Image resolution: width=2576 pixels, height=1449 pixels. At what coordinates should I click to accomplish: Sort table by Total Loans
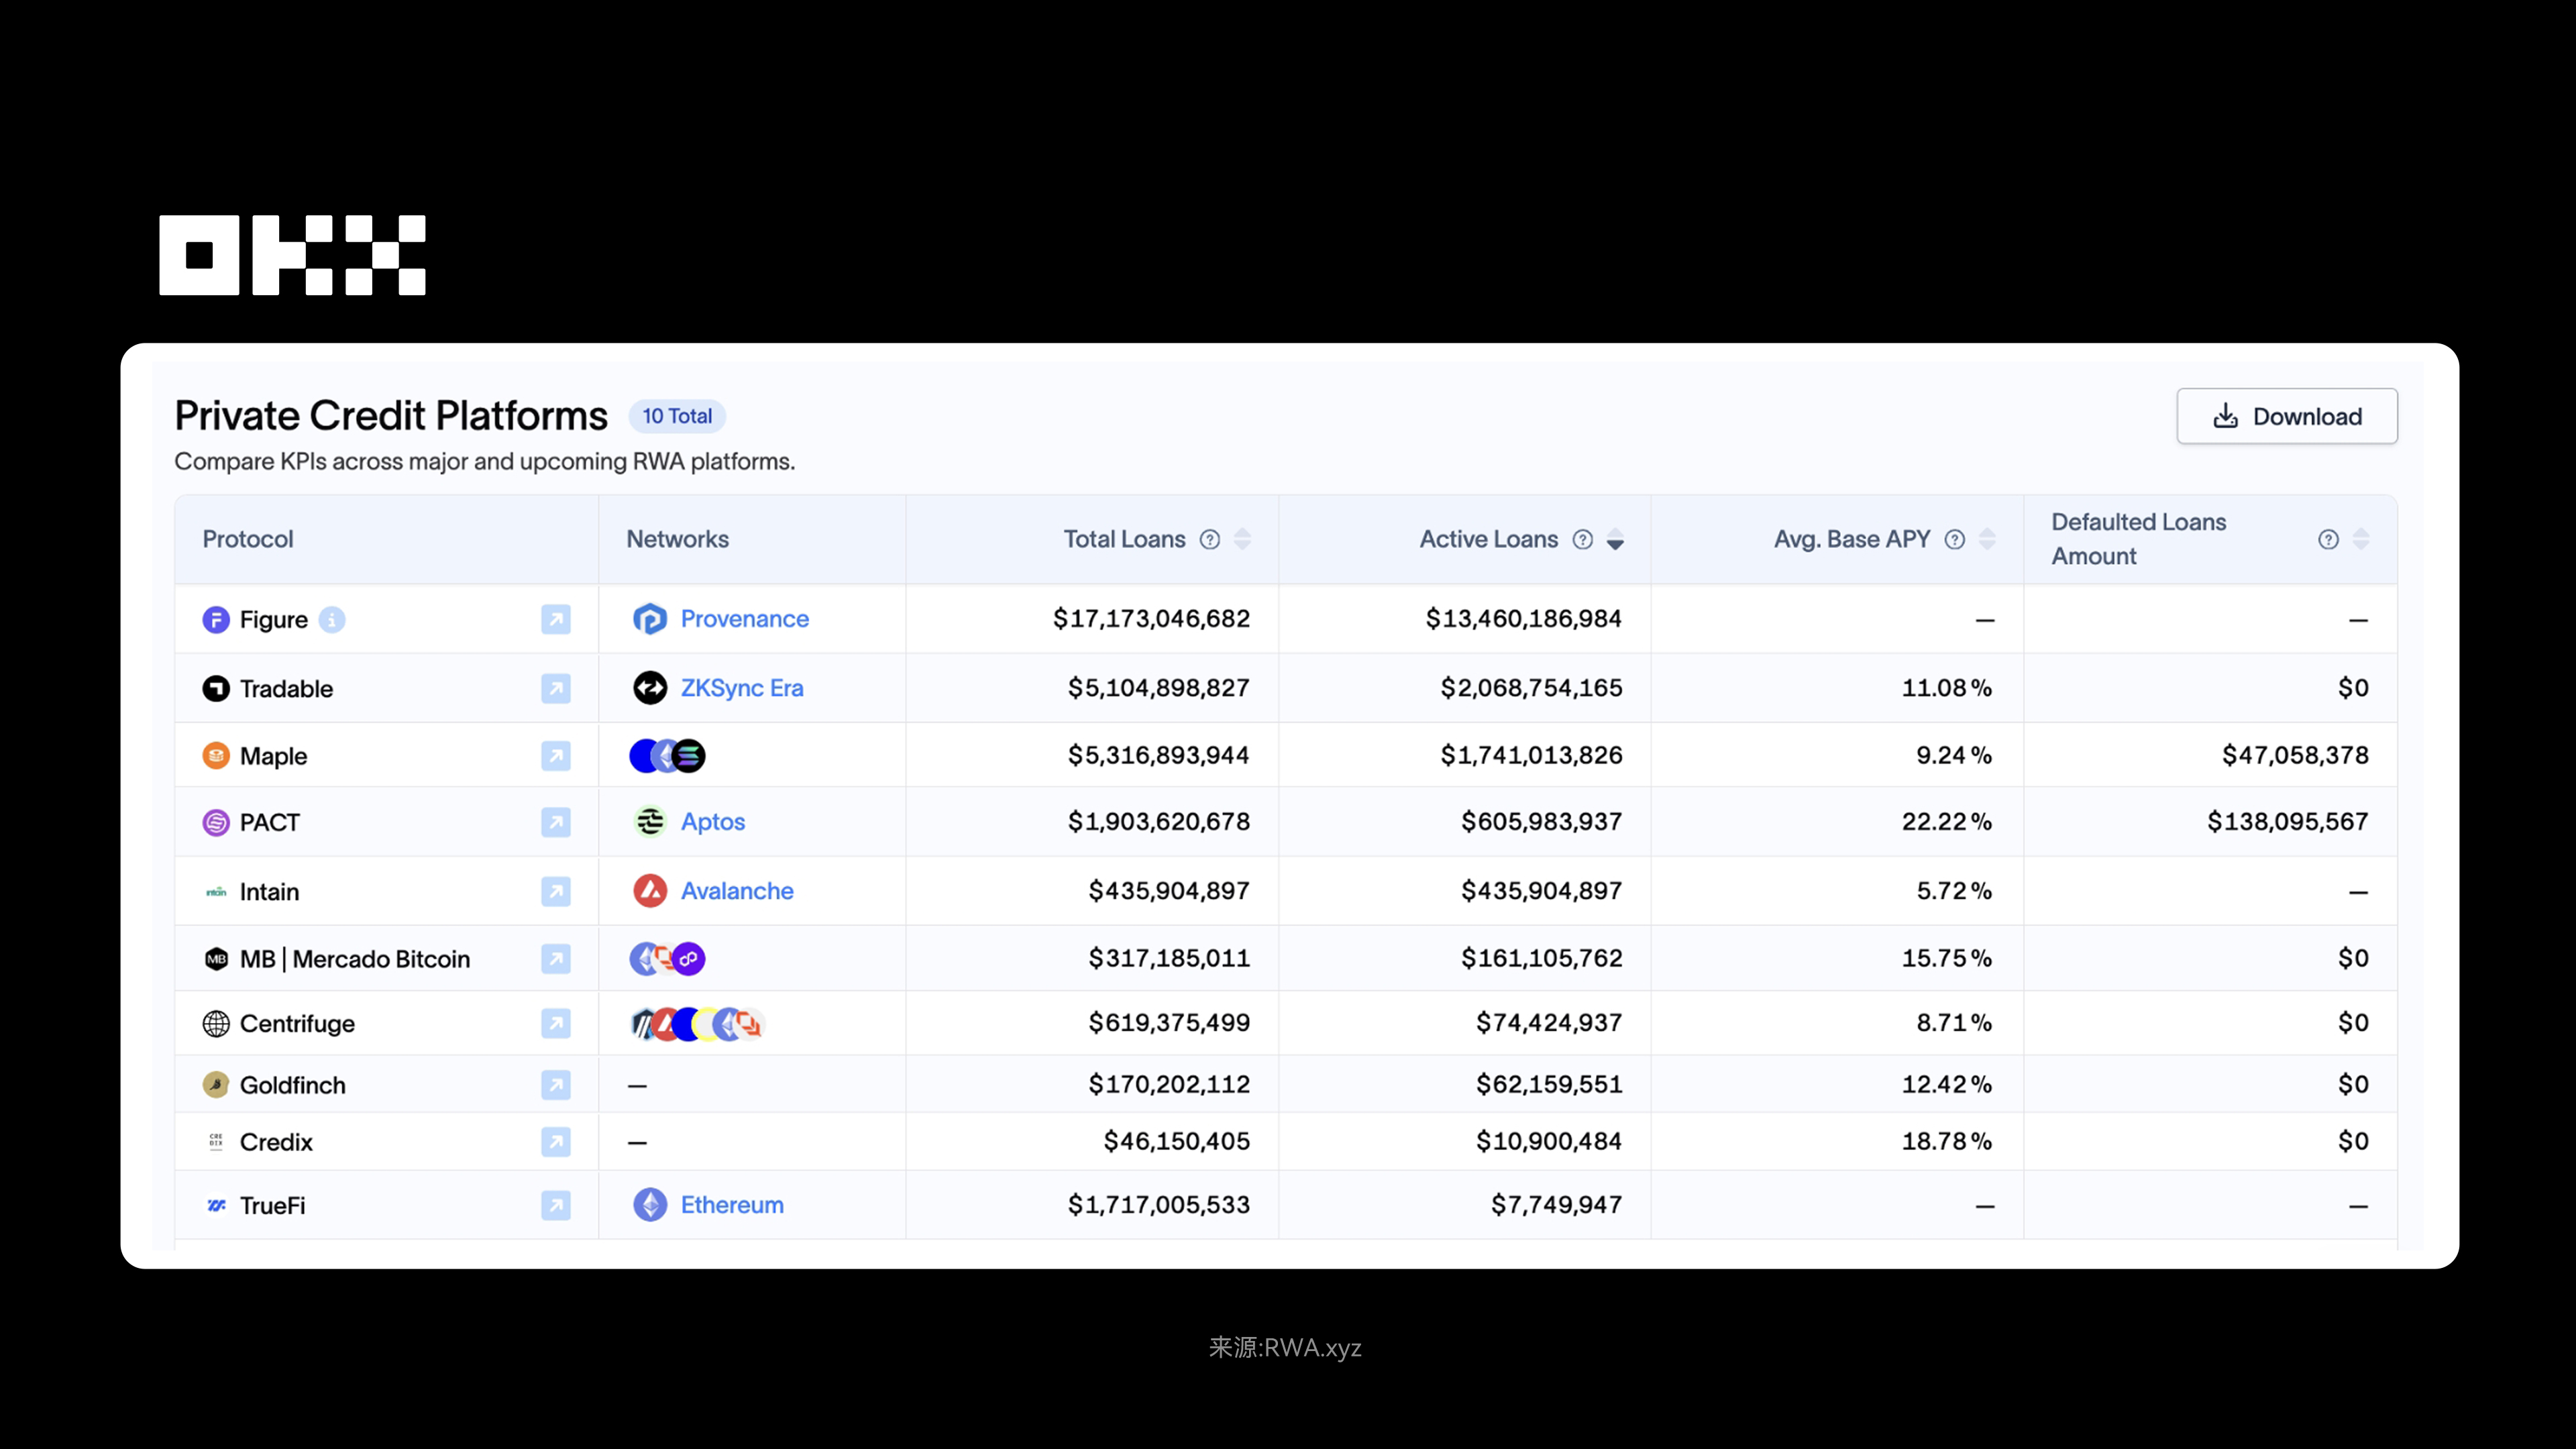[1242, 540]
